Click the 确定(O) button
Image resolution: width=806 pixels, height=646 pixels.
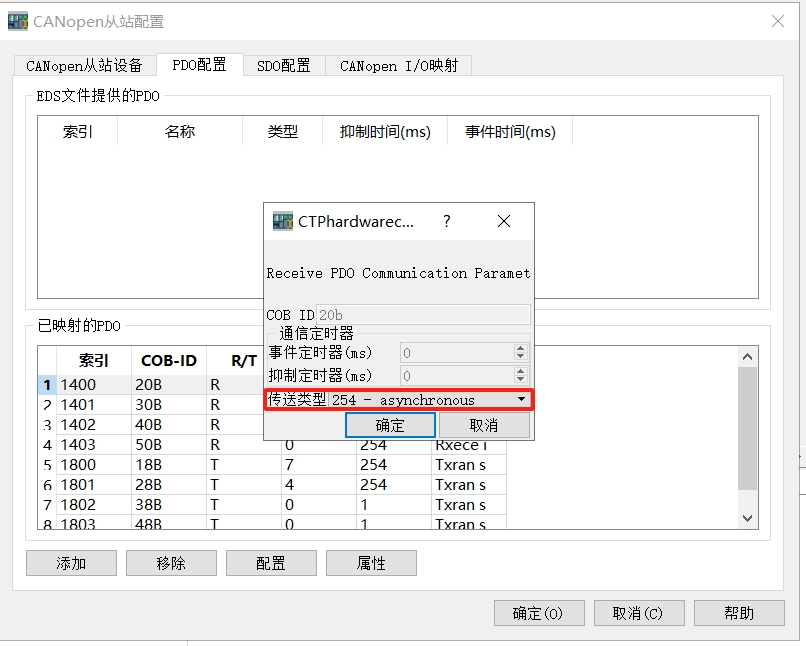[x=539, y=613]
